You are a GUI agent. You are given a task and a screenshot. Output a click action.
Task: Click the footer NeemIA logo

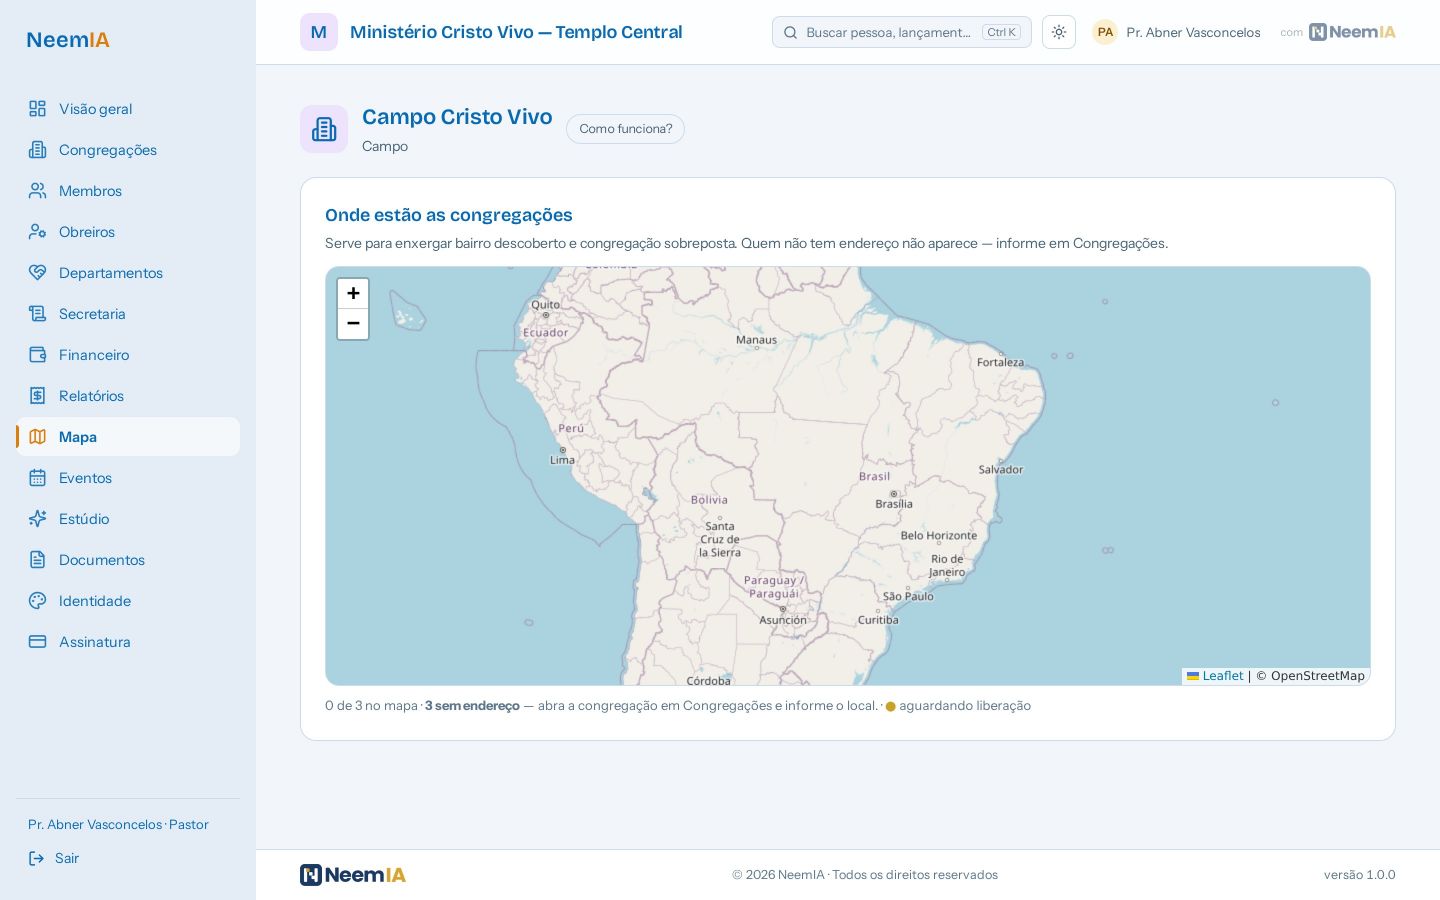353,875
